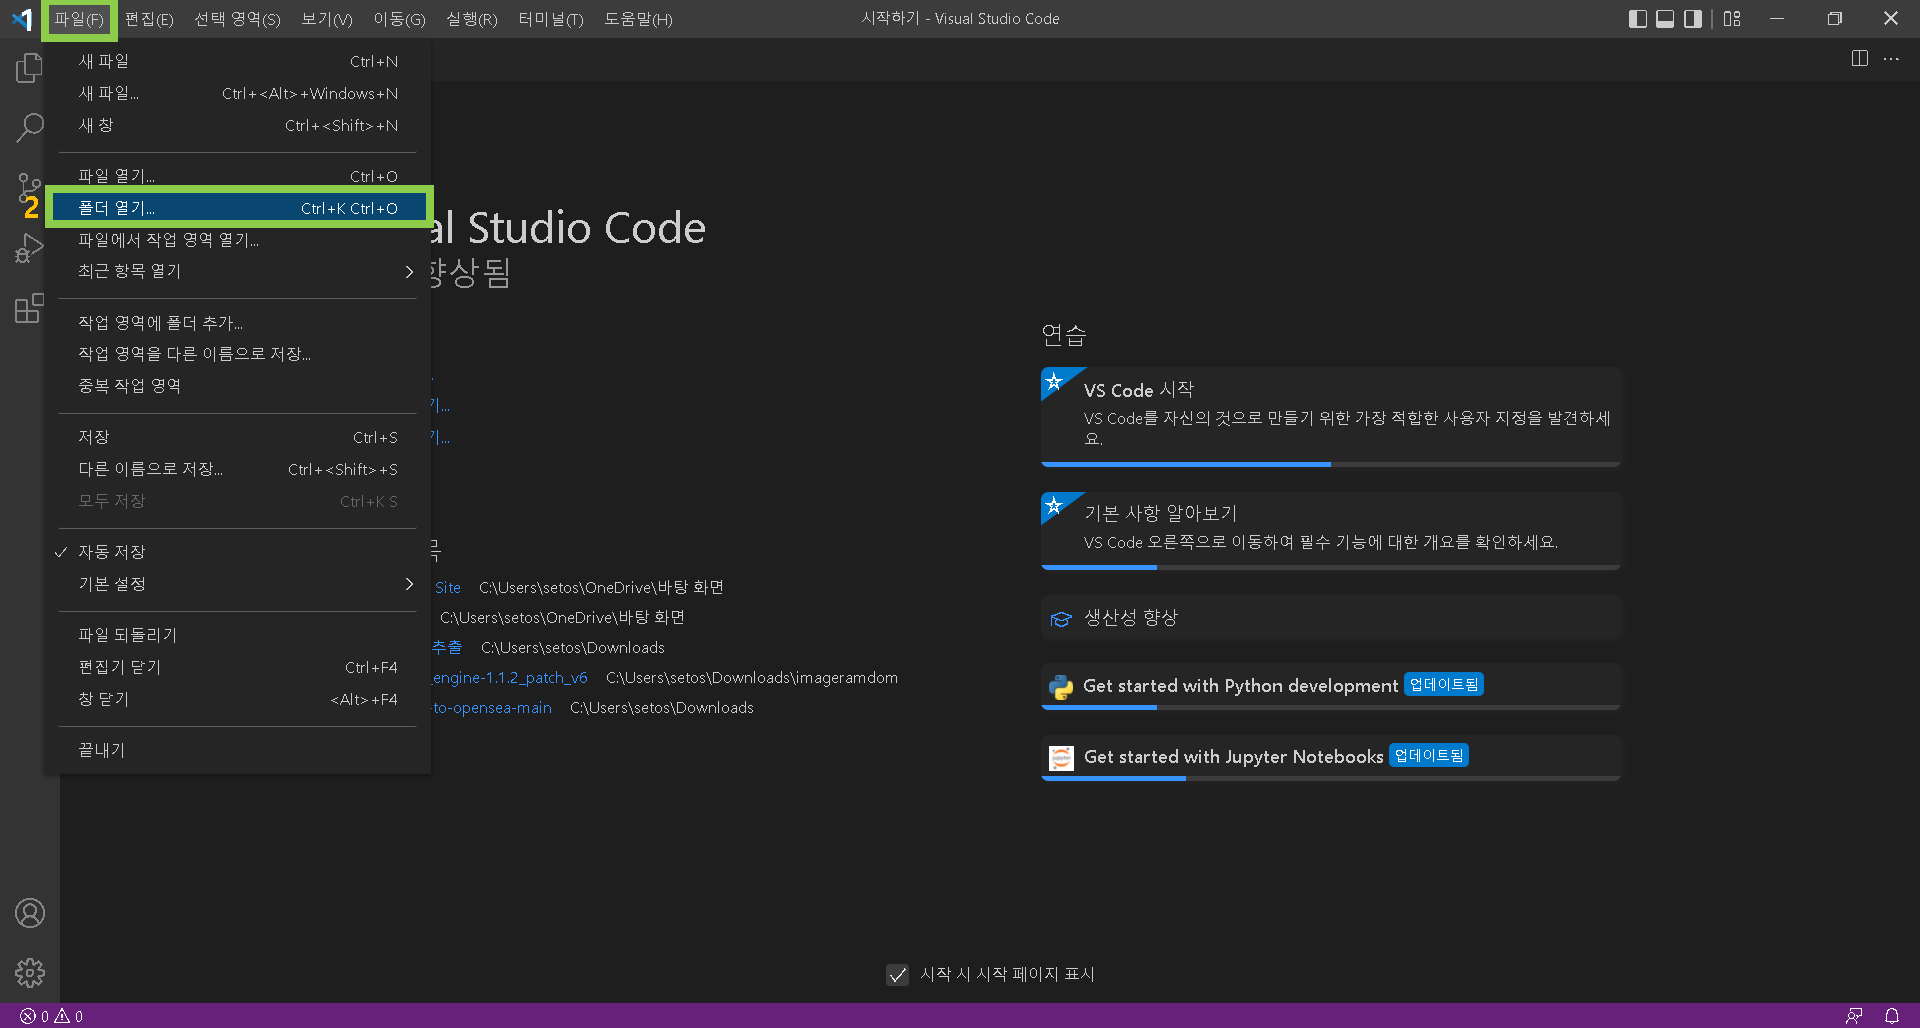
Task: Click progress bar under Python development card
Action: 1331,707
